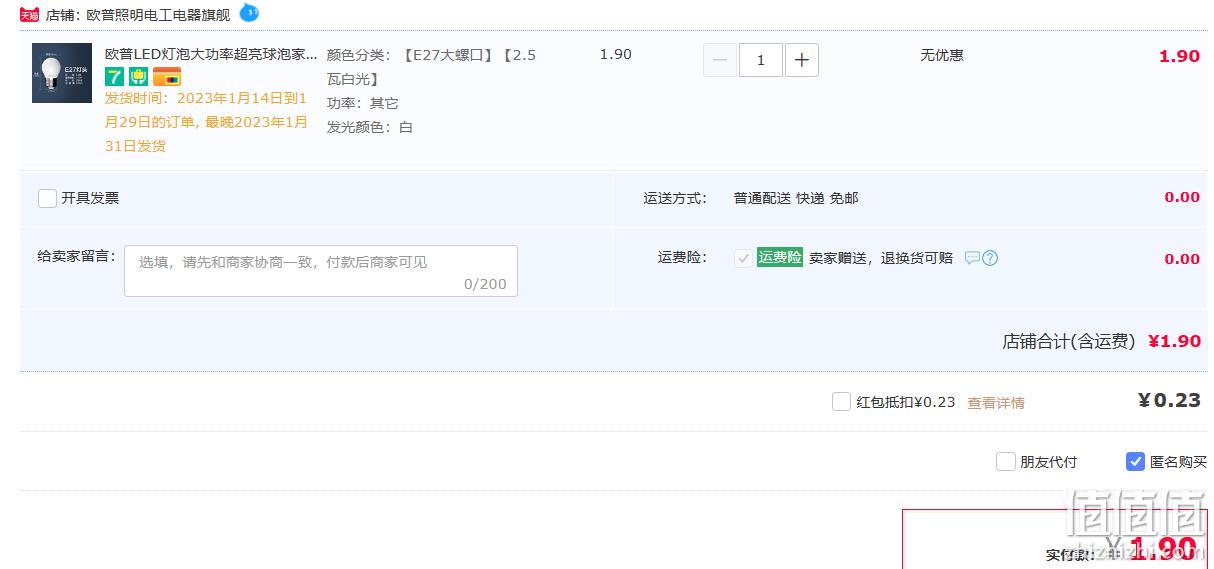Viewport: 1214px width, 569px height.
Task: Click the question mark help icon for 运费险
Action: tap(990, 258)
